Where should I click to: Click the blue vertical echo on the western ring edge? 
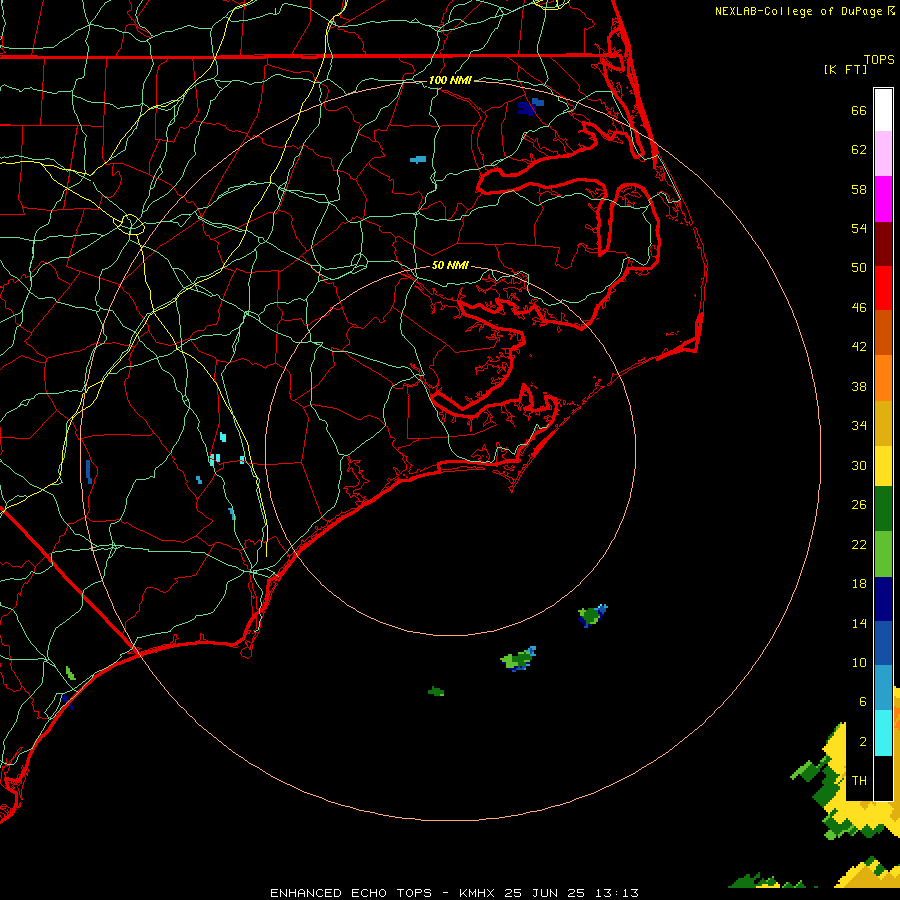(x=89, y=472)
